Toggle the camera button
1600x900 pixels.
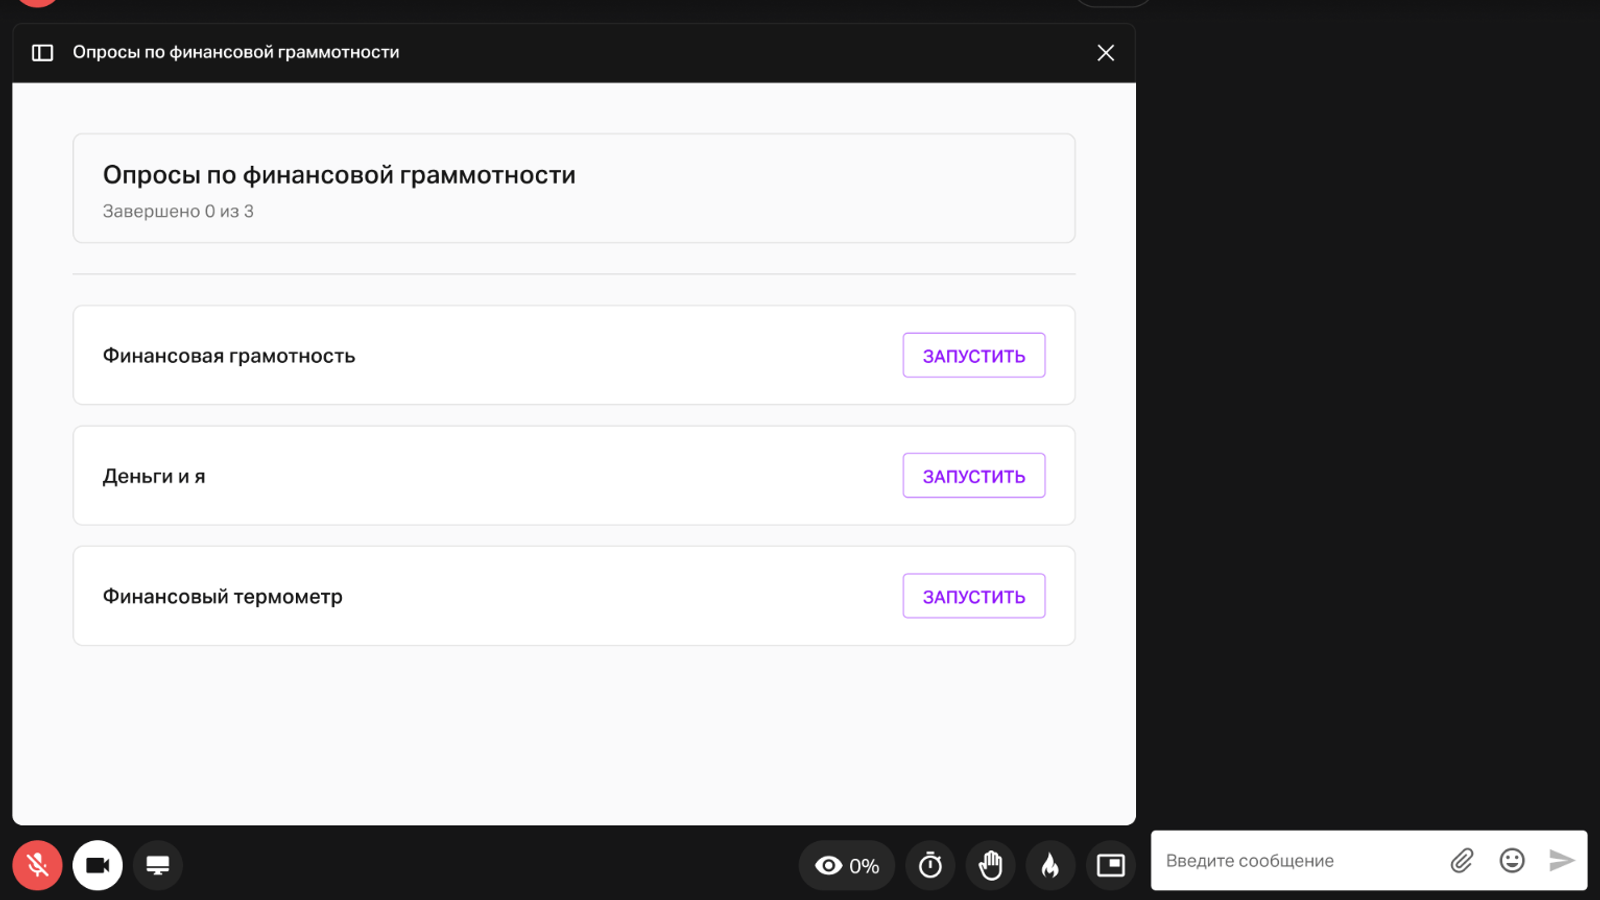98,865
